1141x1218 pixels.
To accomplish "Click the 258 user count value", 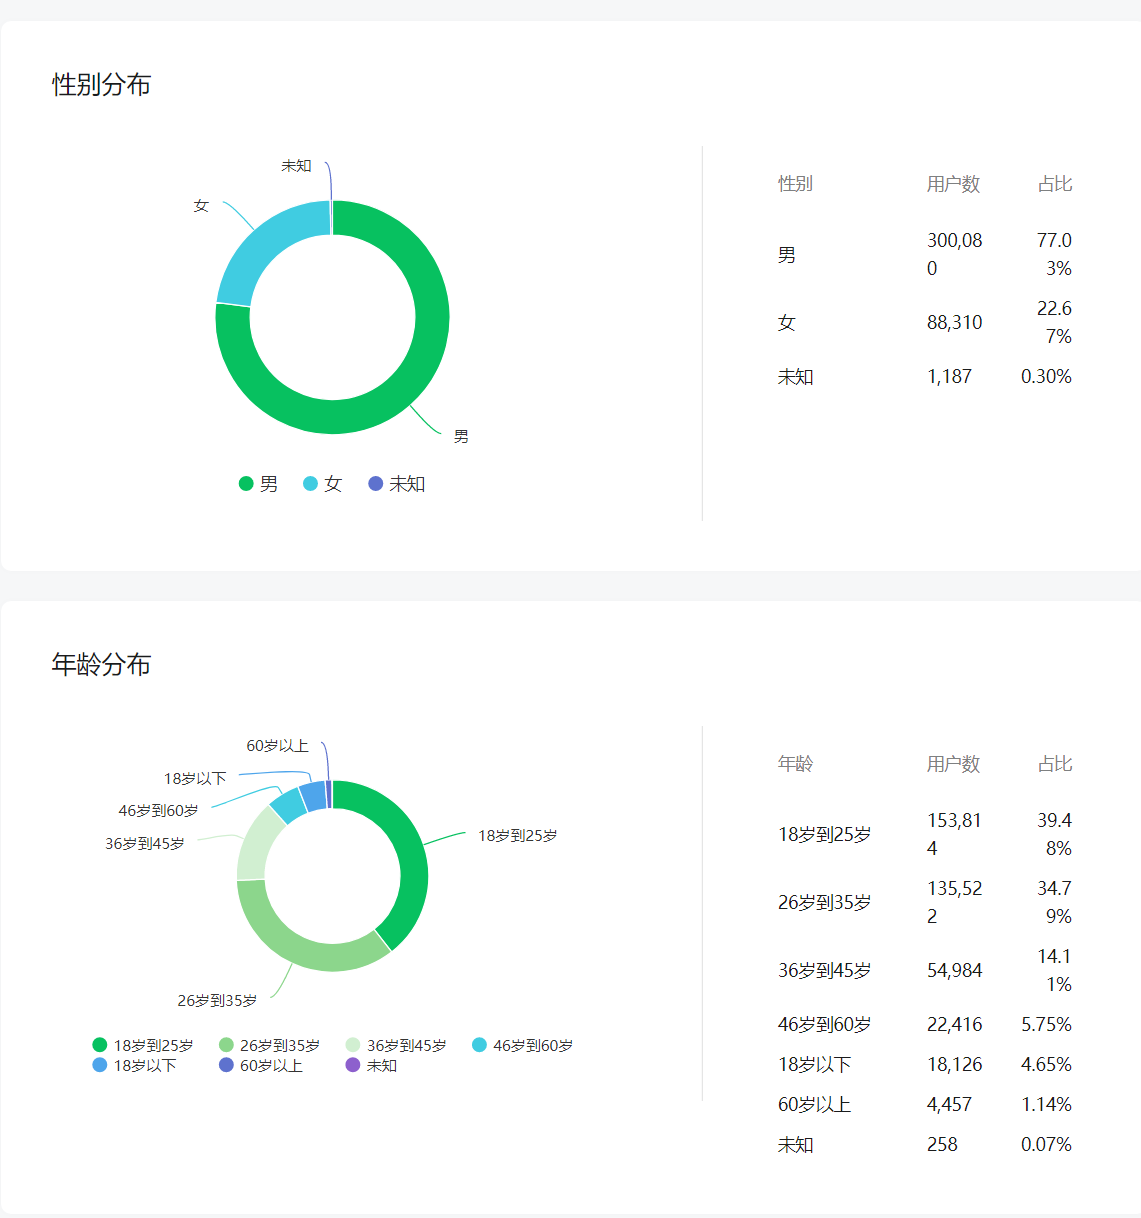I will click(x=942, y=1145).
